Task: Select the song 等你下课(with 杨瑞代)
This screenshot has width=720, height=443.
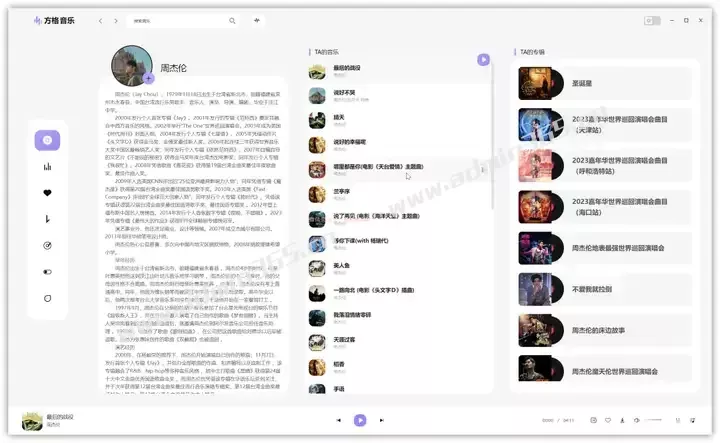Action: click(399, 244)
